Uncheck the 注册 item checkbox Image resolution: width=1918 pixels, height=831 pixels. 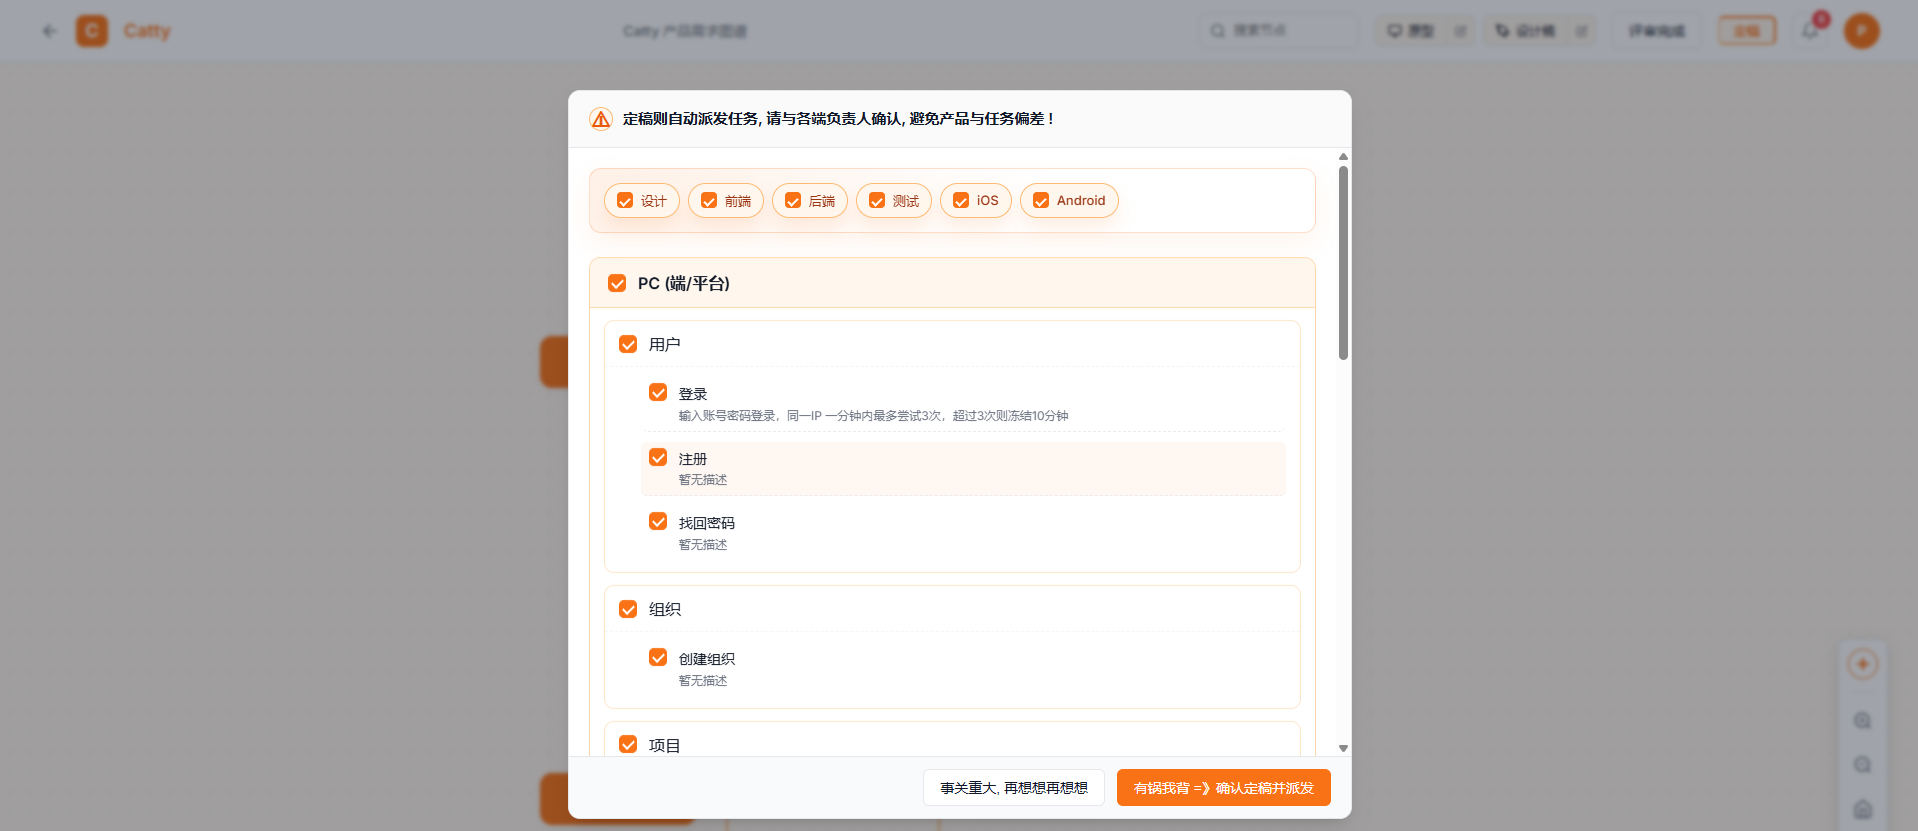tap(658, 457)
